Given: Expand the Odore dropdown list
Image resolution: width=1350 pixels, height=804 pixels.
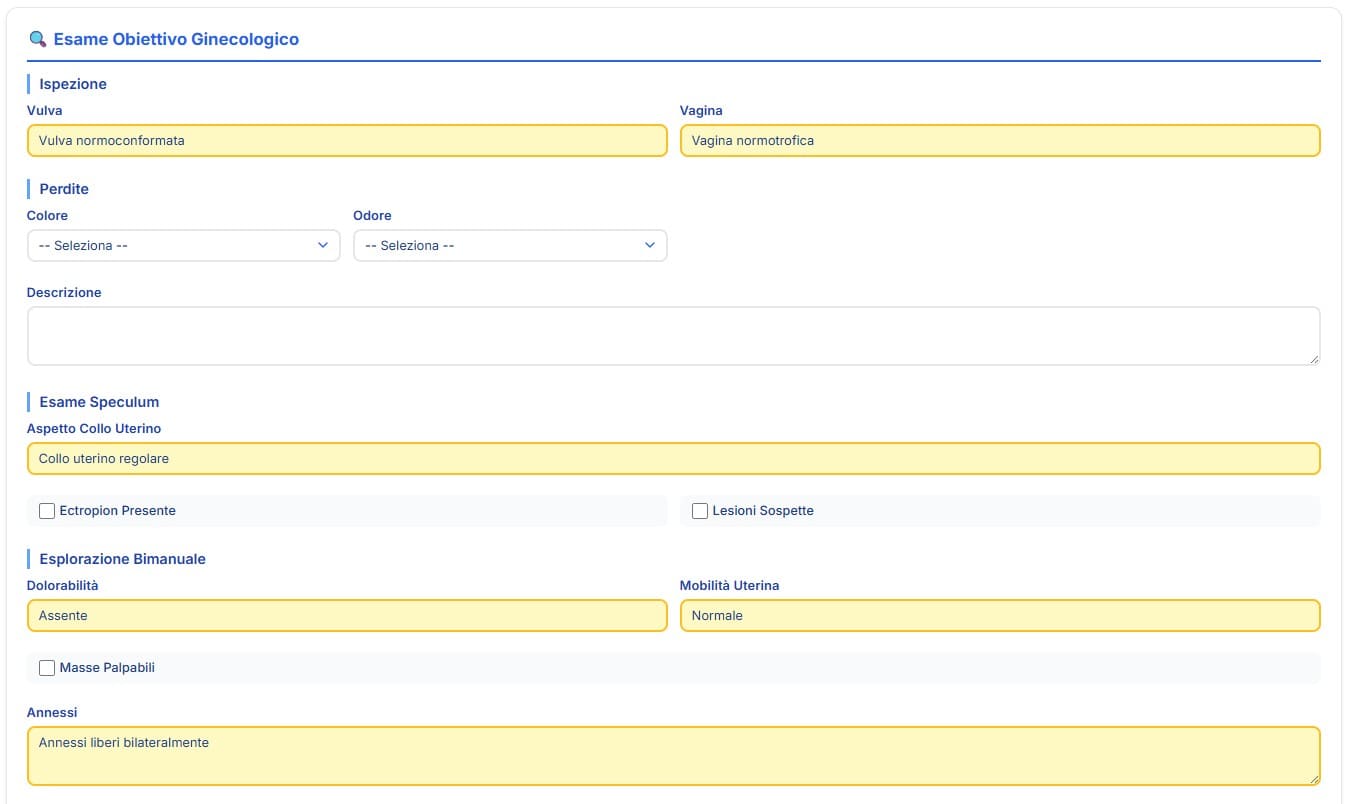Looking at the screenshot, I should 510,246.
